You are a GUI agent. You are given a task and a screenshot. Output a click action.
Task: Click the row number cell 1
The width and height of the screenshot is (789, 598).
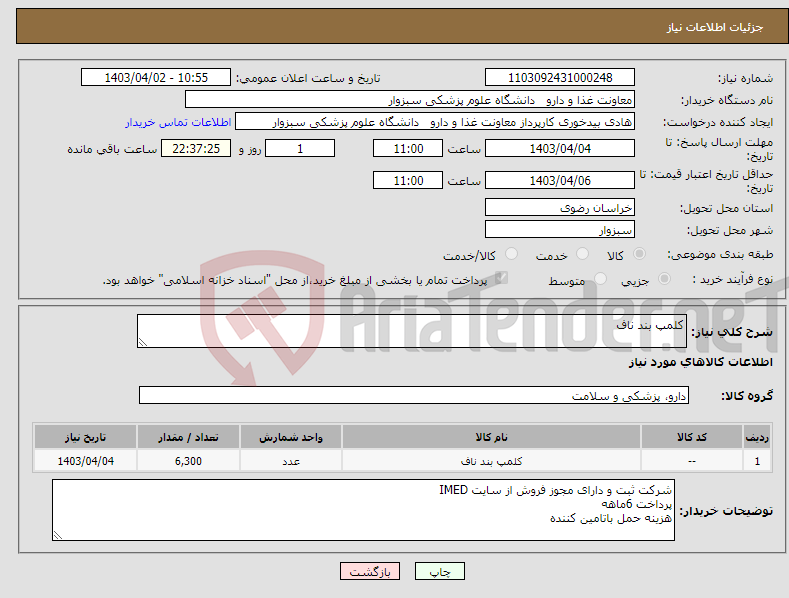click(x=757, y=461)
